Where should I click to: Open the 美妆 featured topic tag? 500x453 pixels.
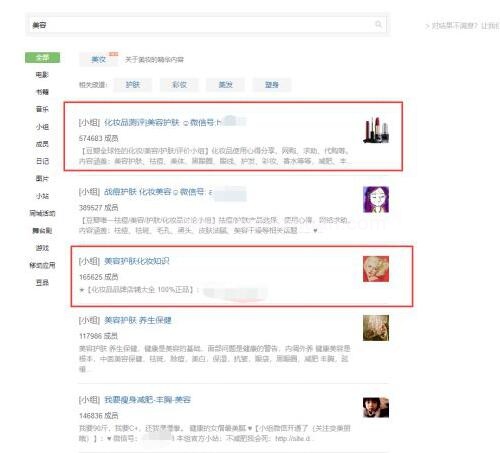(98, 59)
